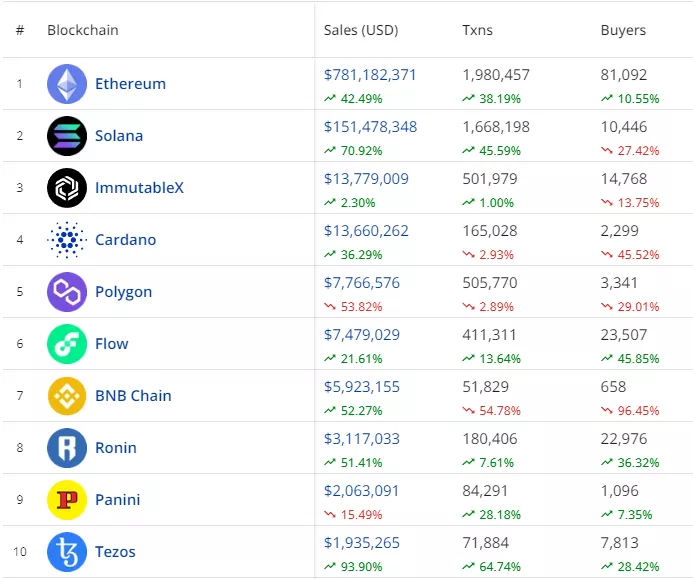Click the Ronin blue logo icon
The width and height of the screenshot is (693, 579).
[67, 448]
